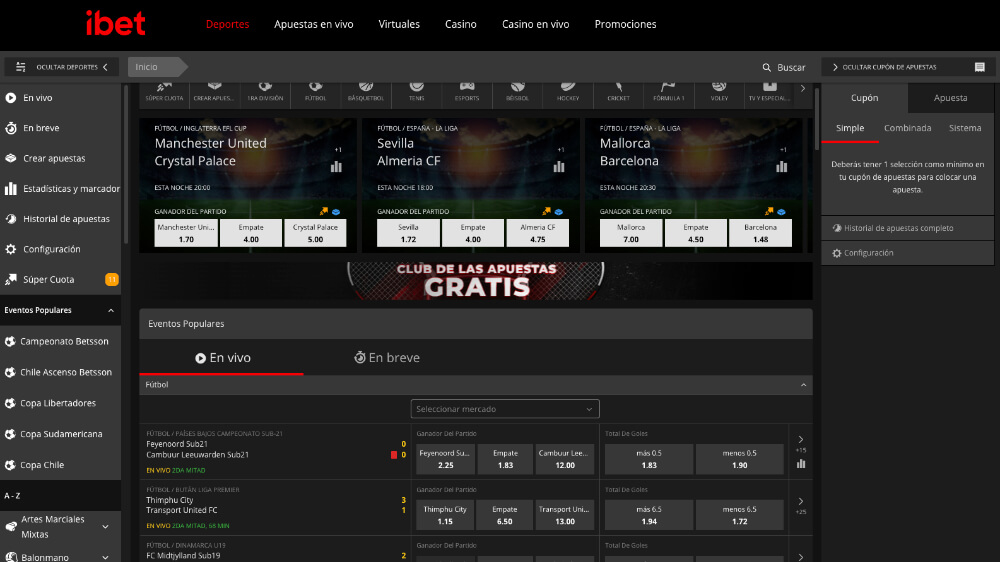Select the Básquetbol sport icon
1000x562 pixels.
pyautogui.click(x=367, y=91)
